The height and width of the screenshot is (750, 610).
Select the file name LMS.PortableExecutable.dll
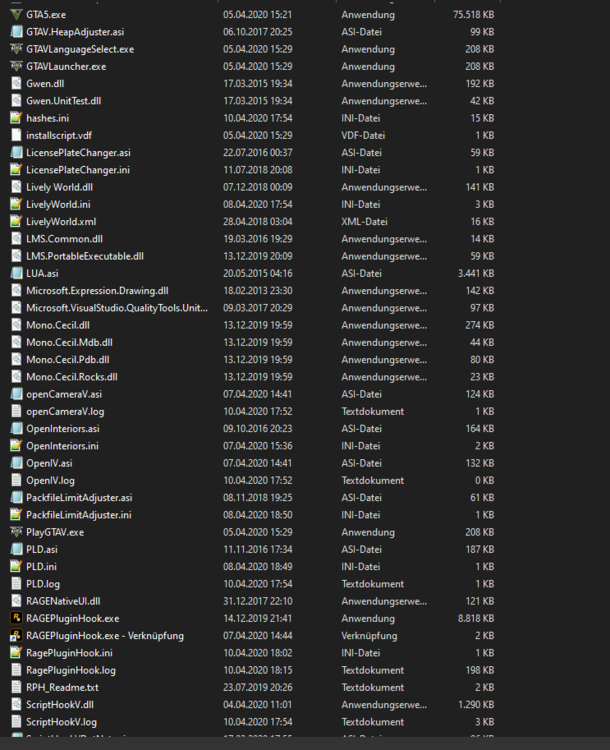tap(85, 256)
